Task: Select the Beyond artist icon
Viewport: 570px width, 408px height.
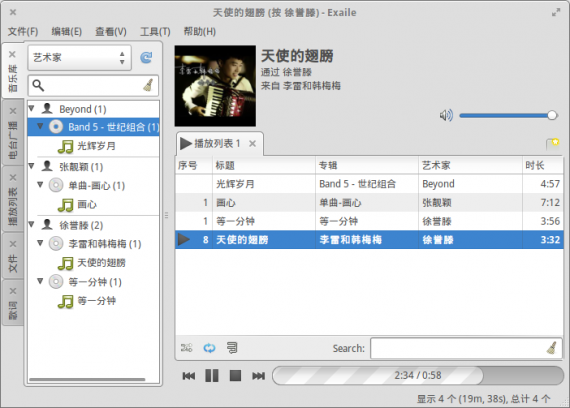Action: (47, 108)
